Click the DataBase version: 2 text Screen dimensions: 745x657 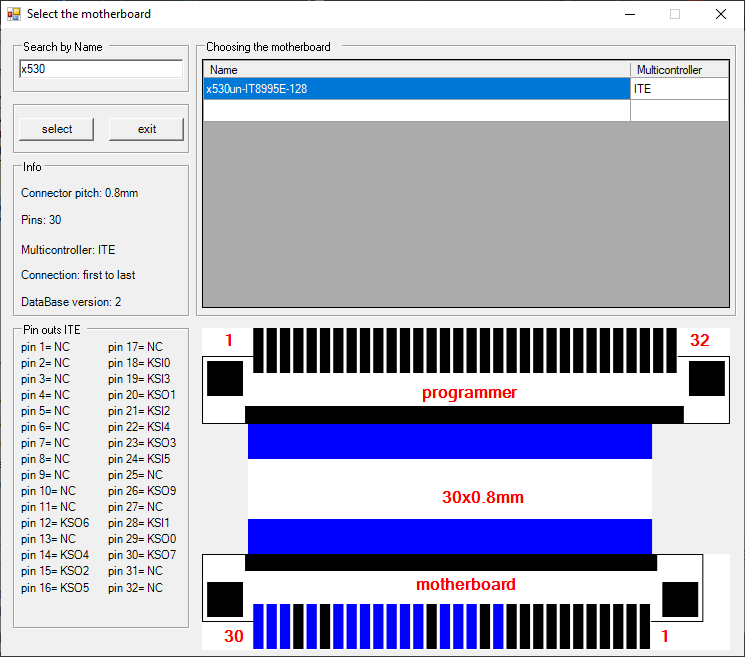[71, 301]
